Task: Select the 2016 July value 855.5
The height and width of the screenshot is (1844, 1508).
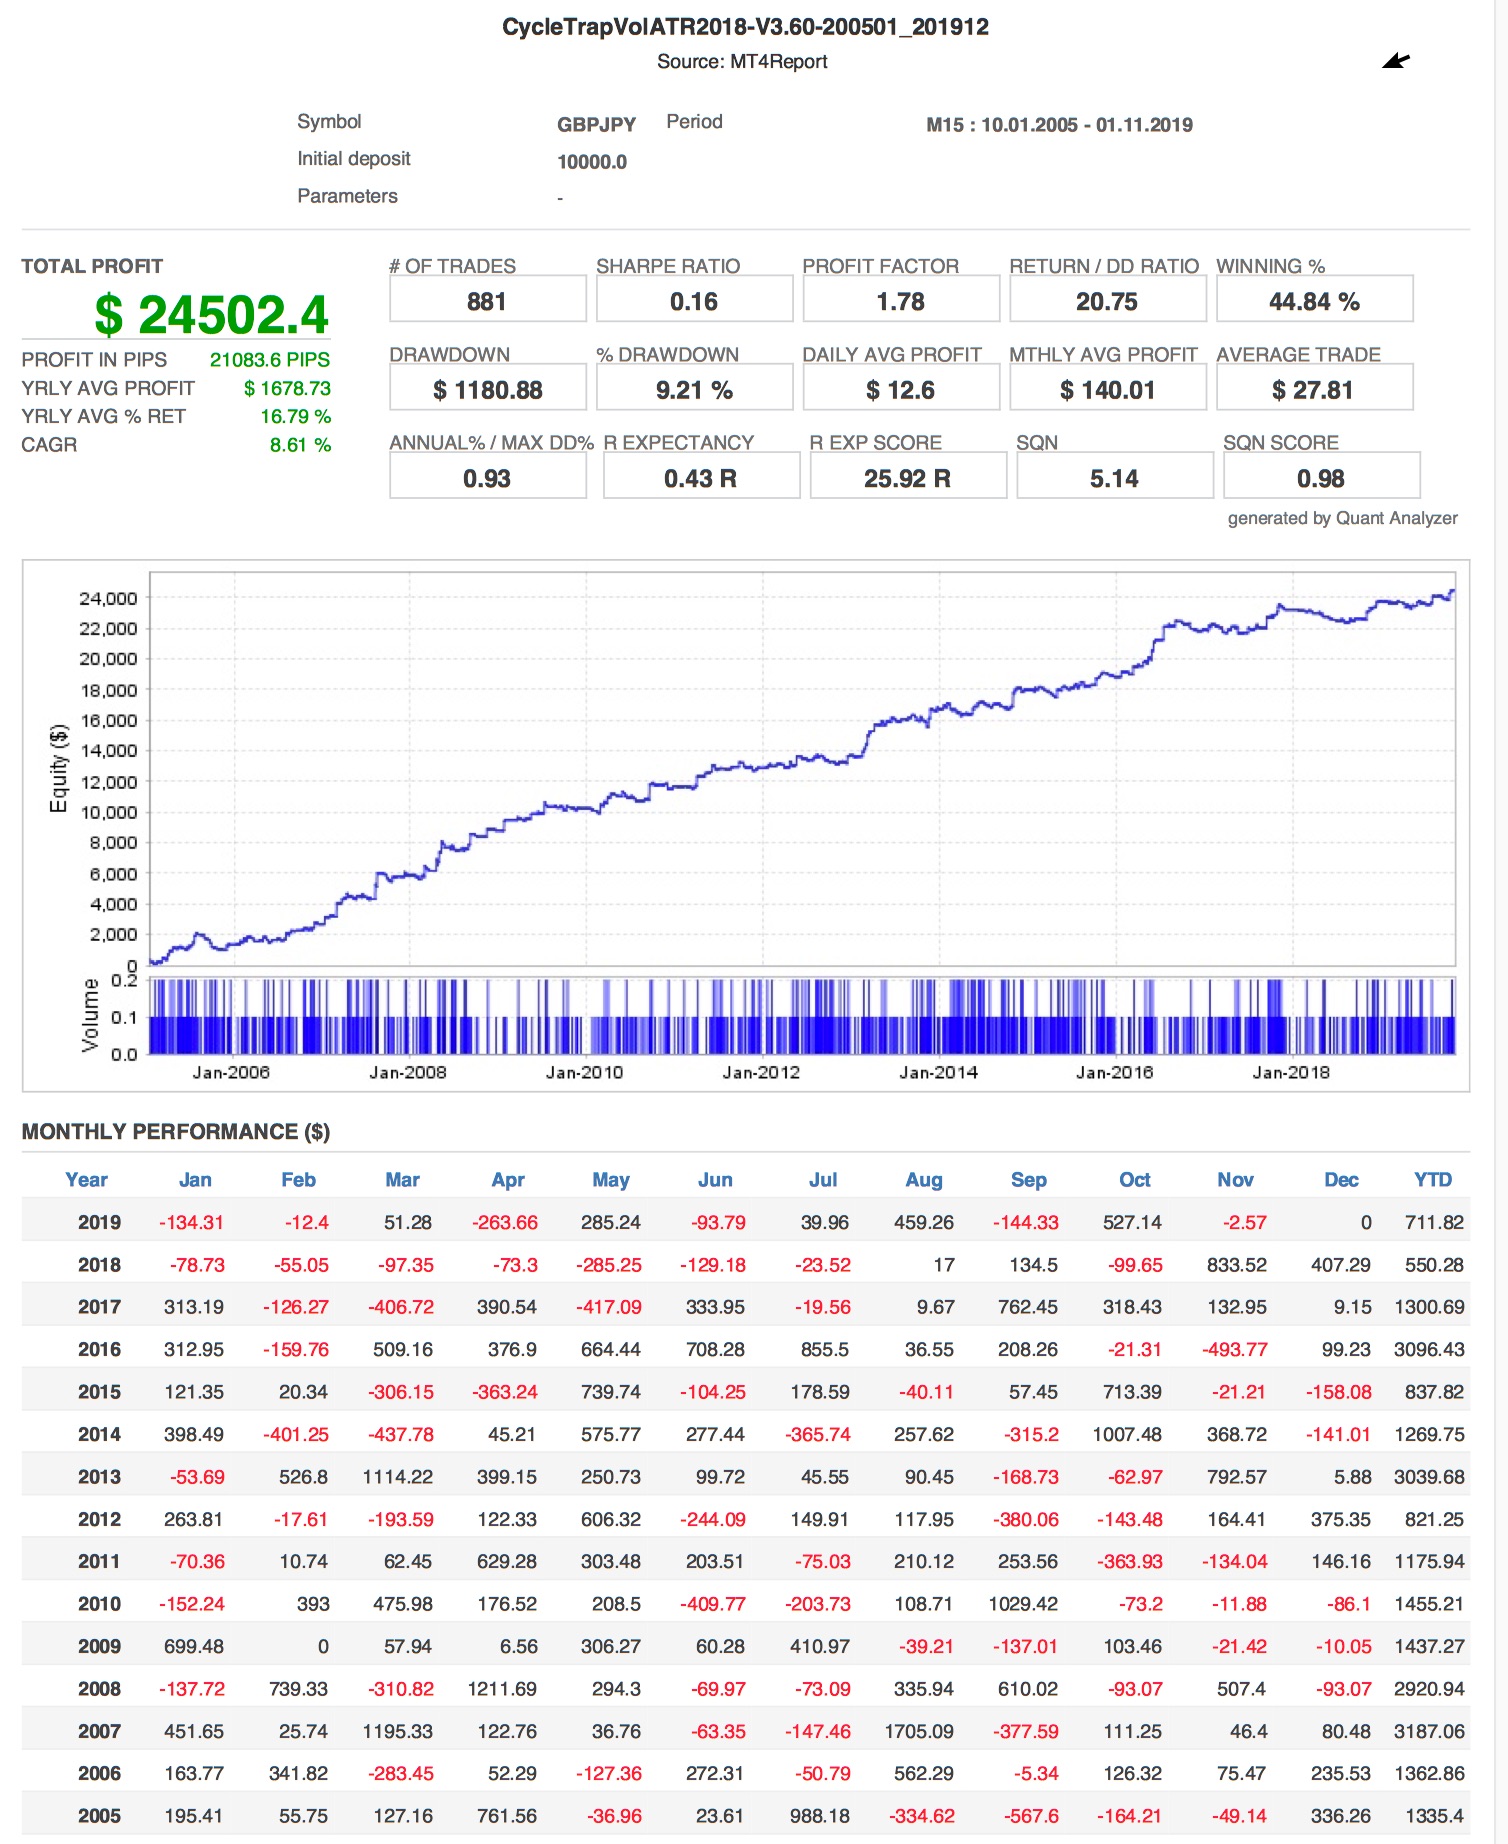Action: click(x=824, y=1349)
